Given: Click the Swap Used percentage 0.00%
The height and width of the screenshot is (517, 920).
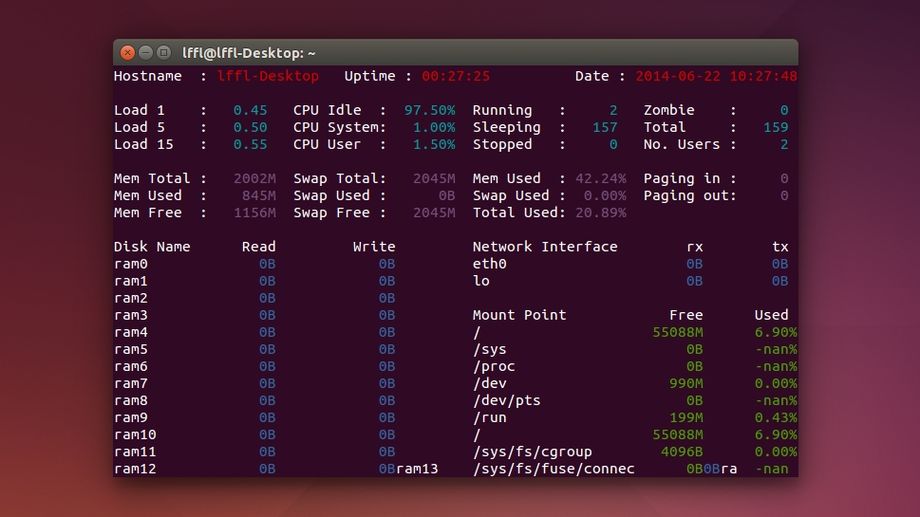Looking at the screenshot, I should [x=605, y=195].
